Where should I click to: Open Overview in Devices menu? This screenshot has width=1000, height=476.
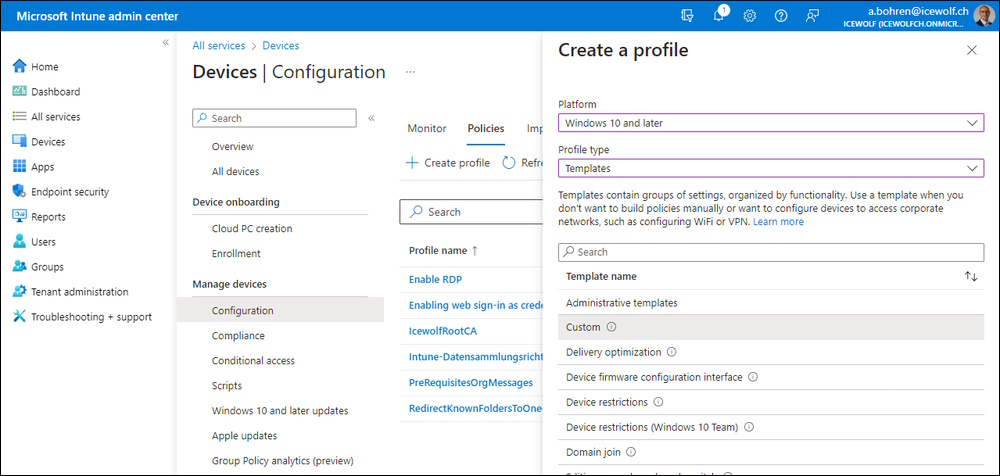click(x=232, y=146)
